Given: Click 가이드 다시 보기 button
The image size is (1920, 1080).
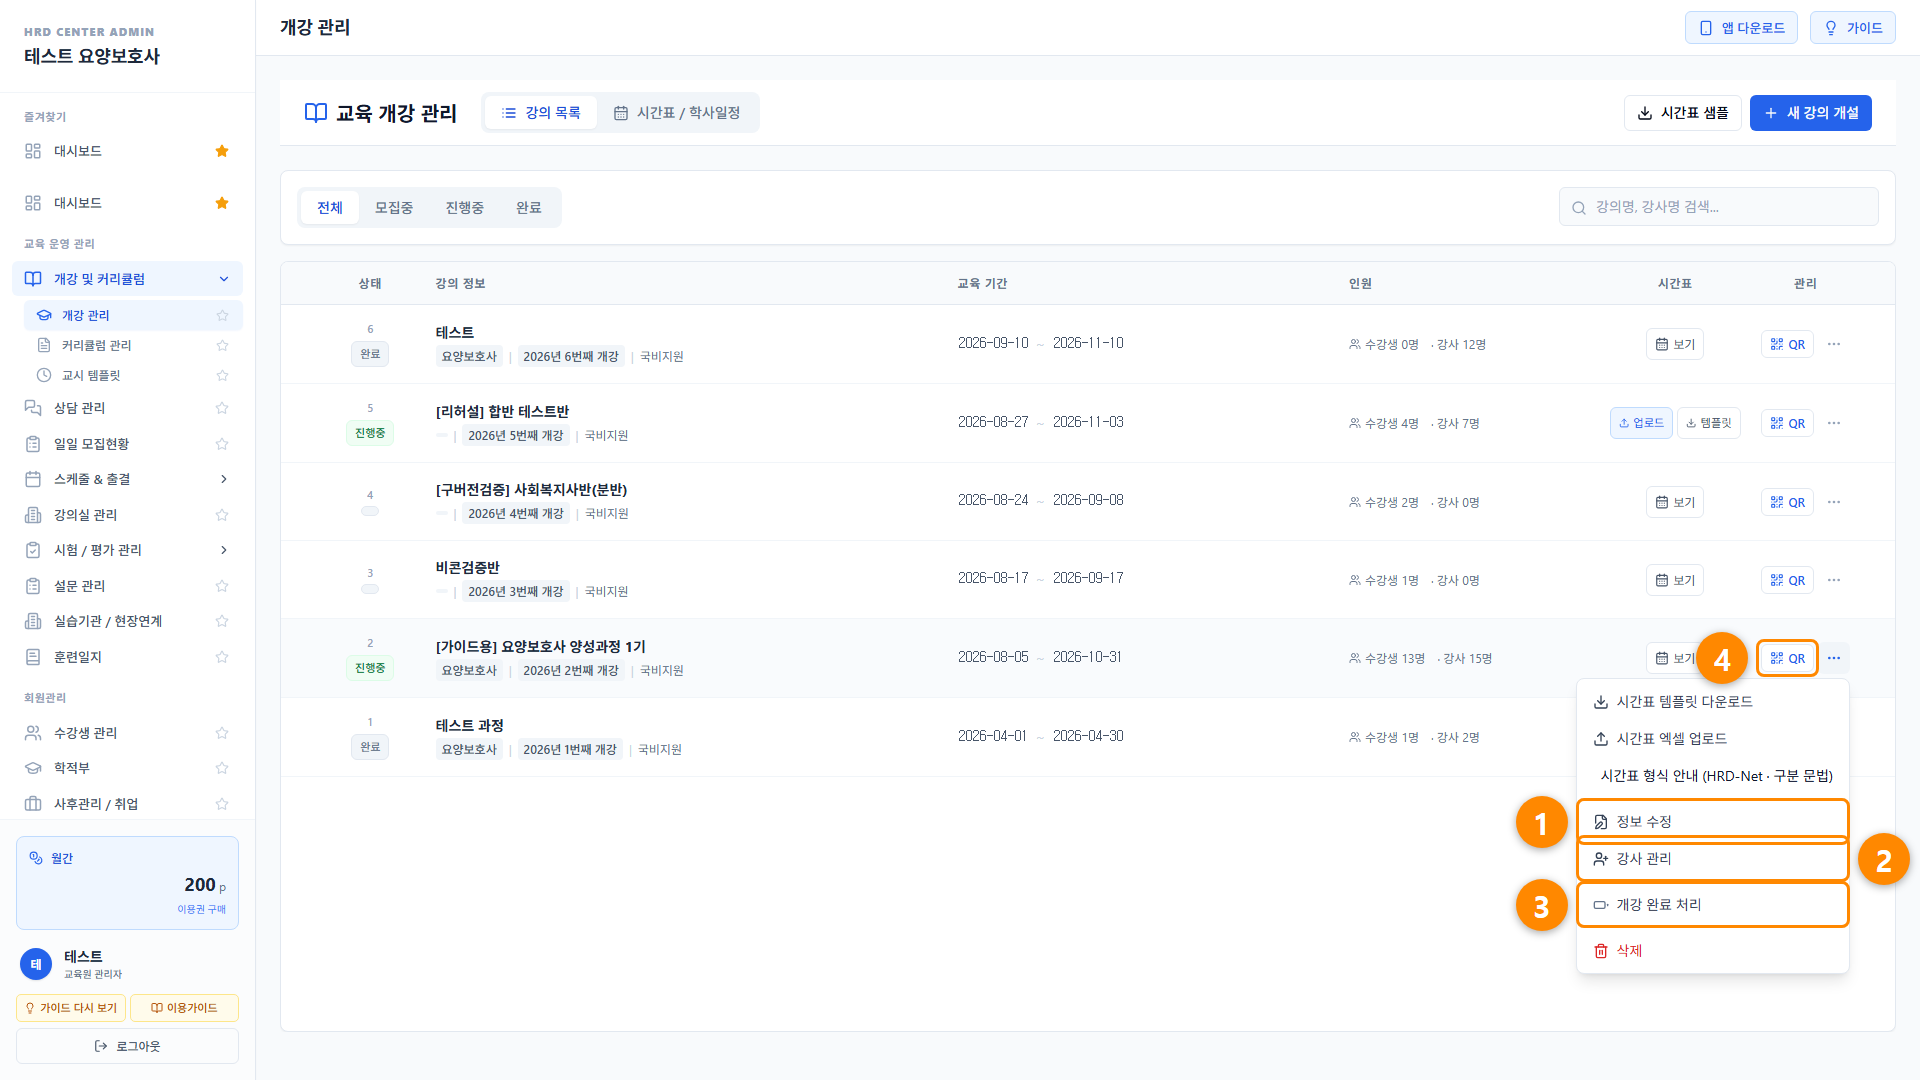Looking at the screenshot, I should [x=71, y=1008].
